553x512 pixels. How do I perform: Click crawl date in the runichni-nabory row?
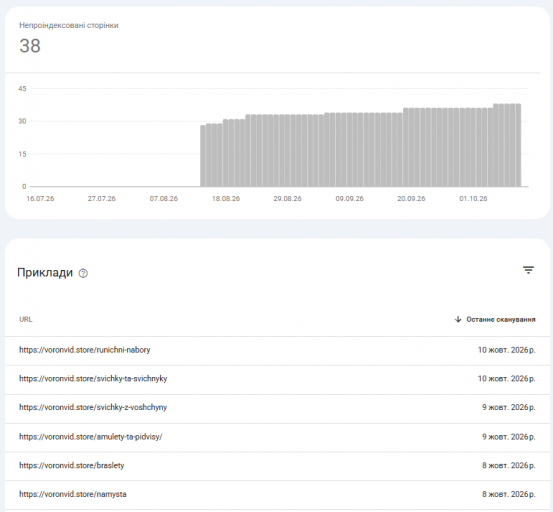506,350
